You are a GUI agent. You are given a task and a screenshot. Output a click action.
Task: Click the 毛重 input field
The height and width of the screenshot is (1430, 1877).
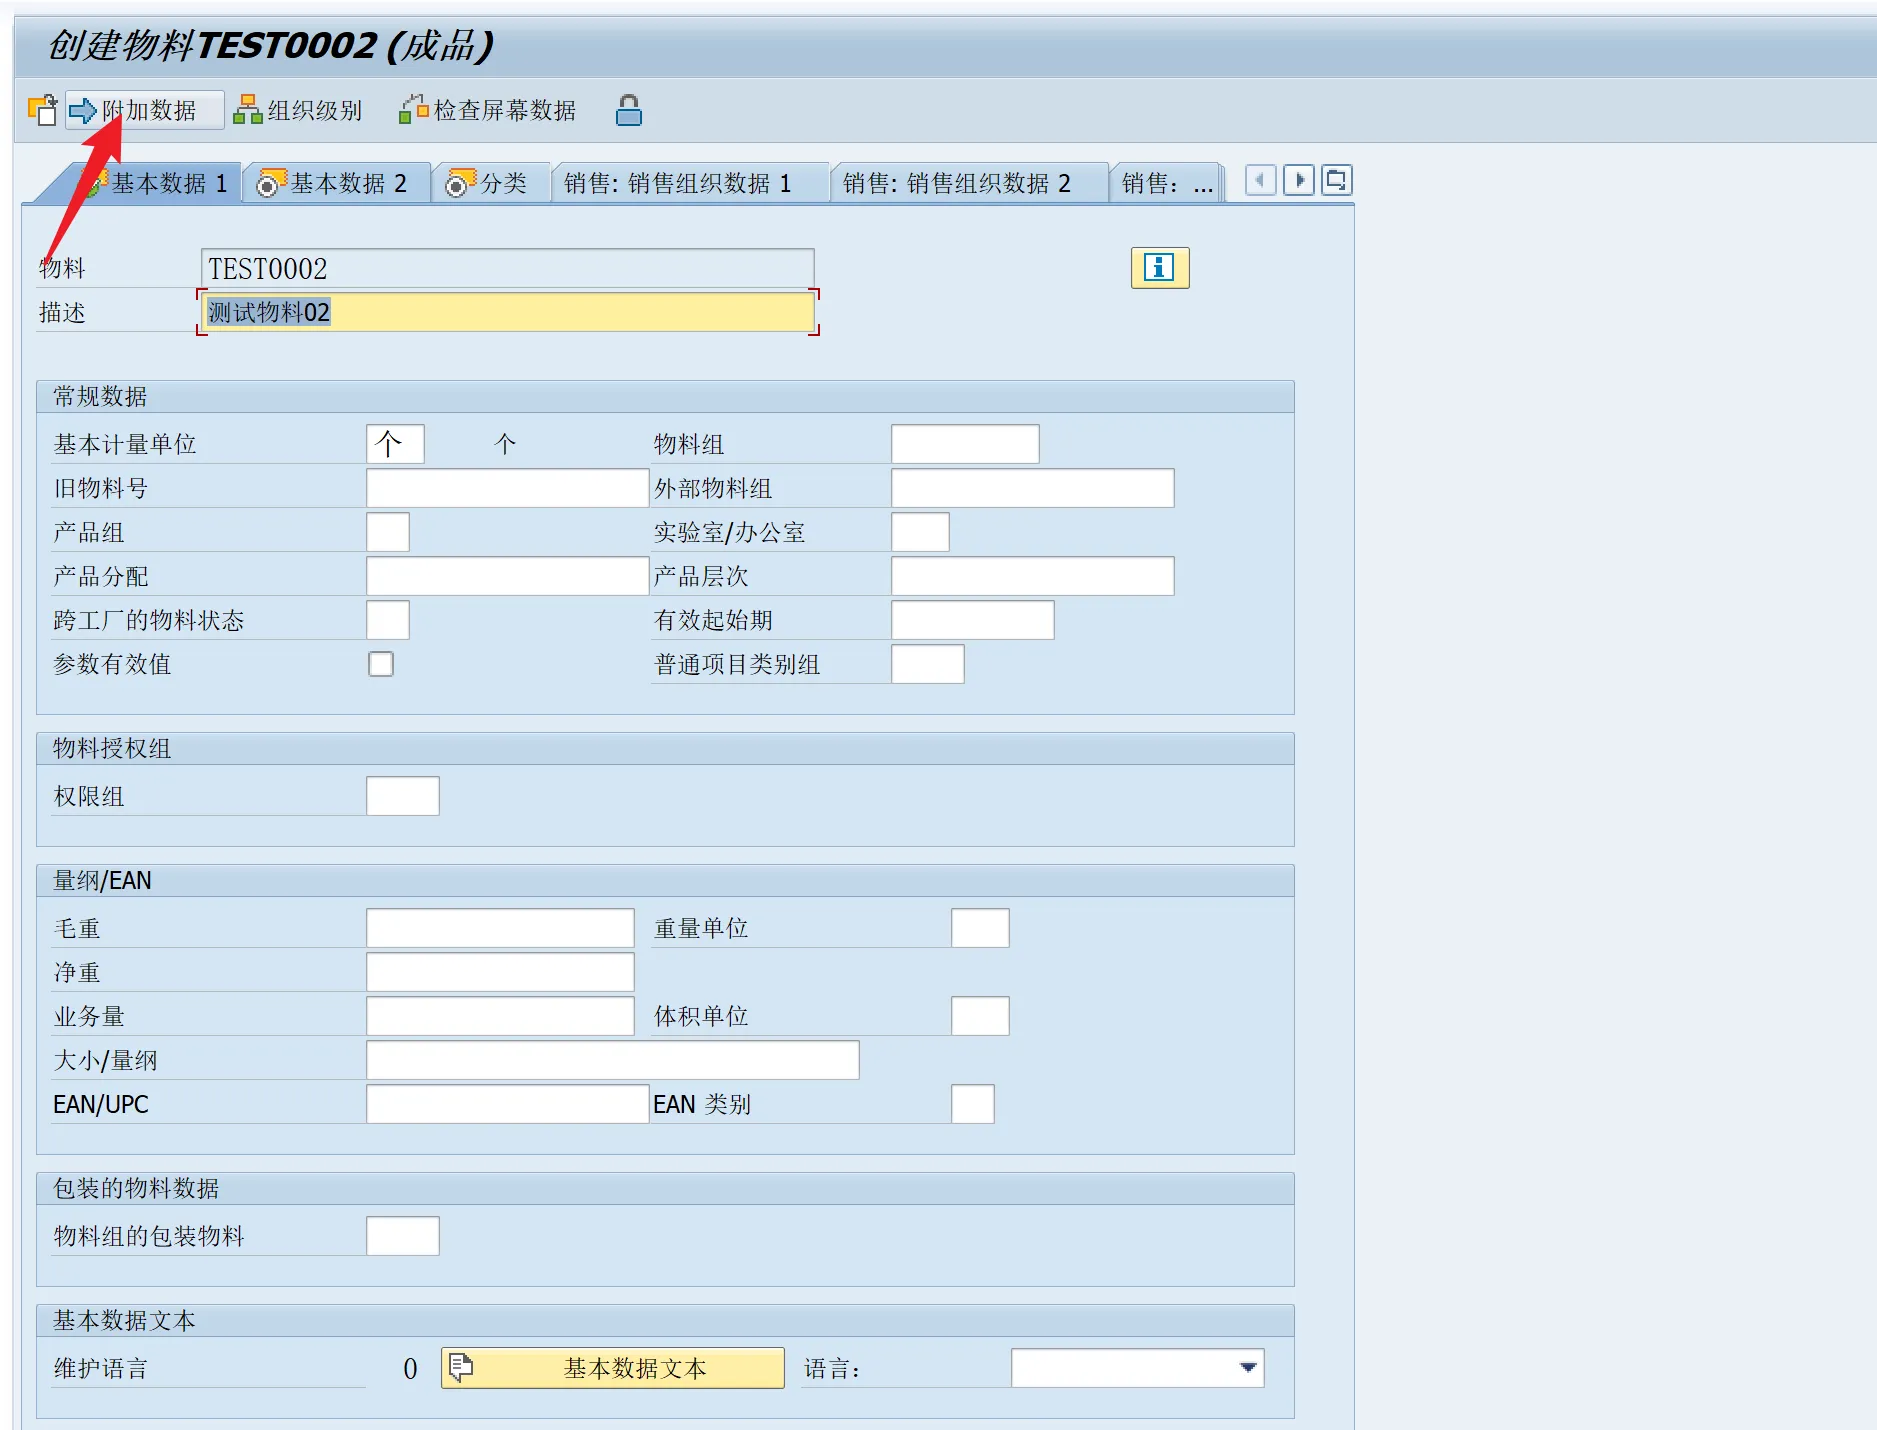pos(499,928)
